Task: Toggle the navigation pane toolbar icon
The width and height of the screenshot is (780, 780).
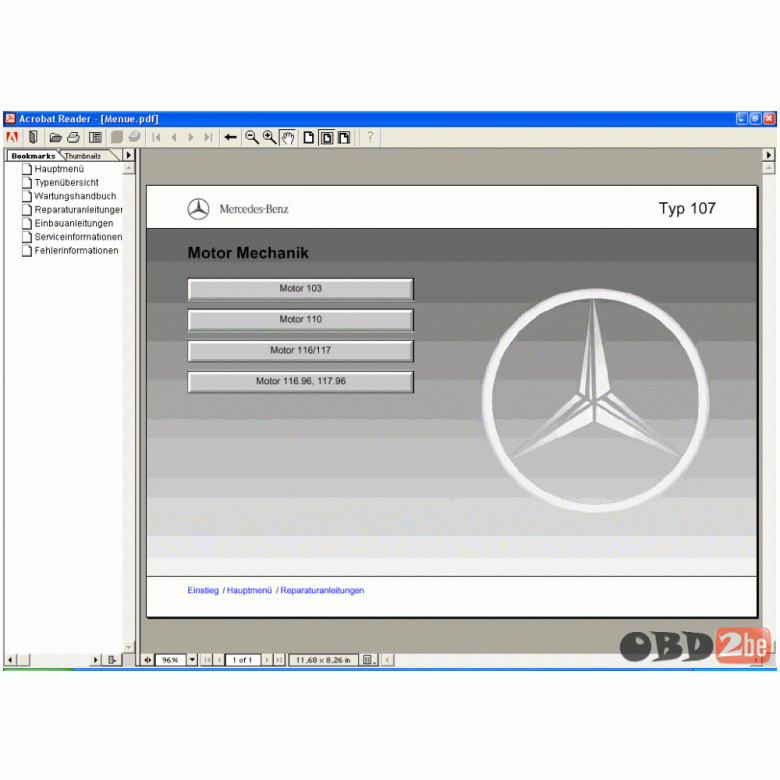Action: [x=95, y=137]
